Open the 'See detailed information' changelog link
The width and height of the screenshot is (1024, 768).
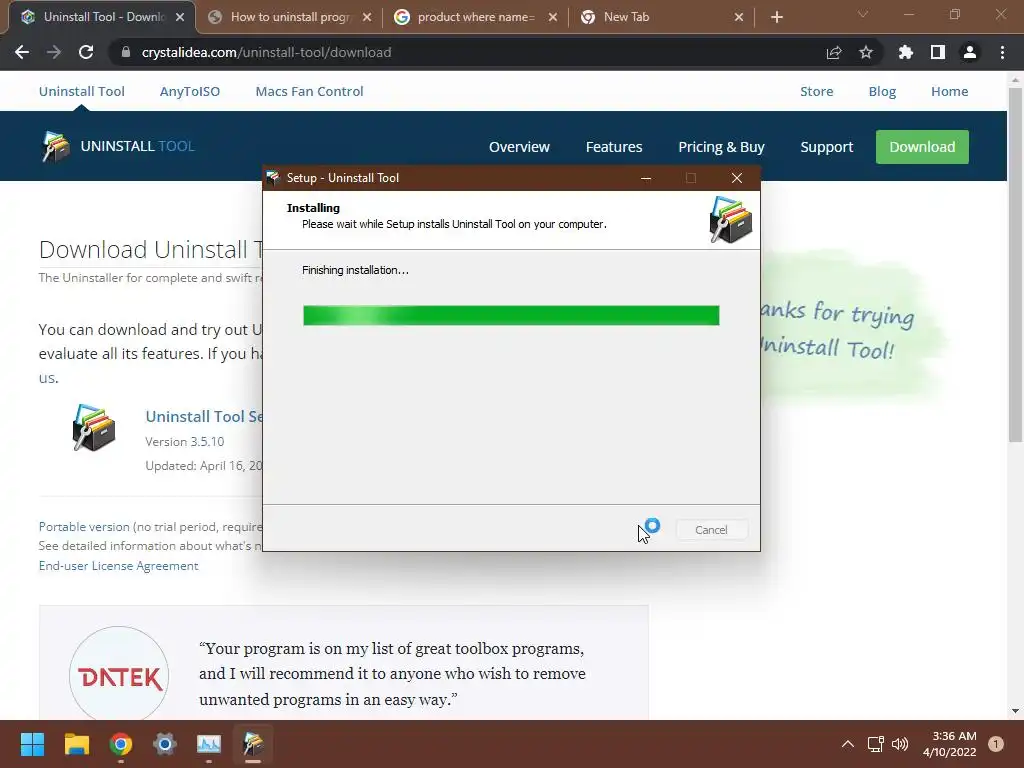(x=150, y=546)
